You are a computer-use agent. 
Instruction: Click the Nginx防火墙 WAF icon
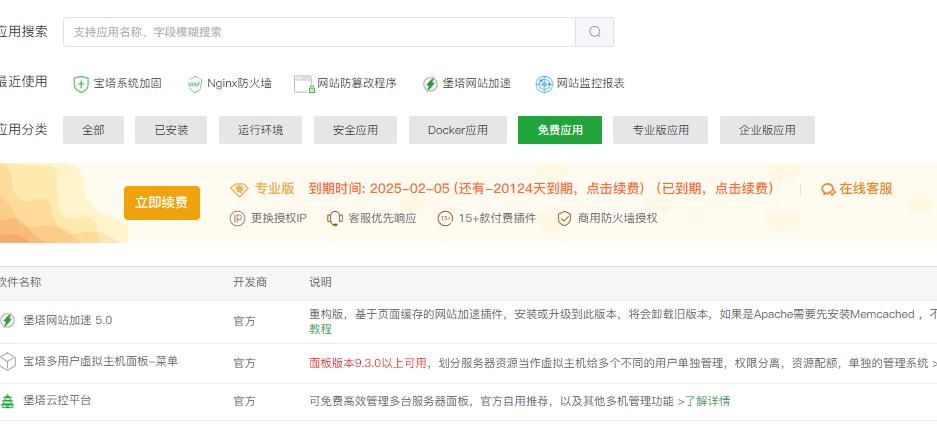pos(195,84)
